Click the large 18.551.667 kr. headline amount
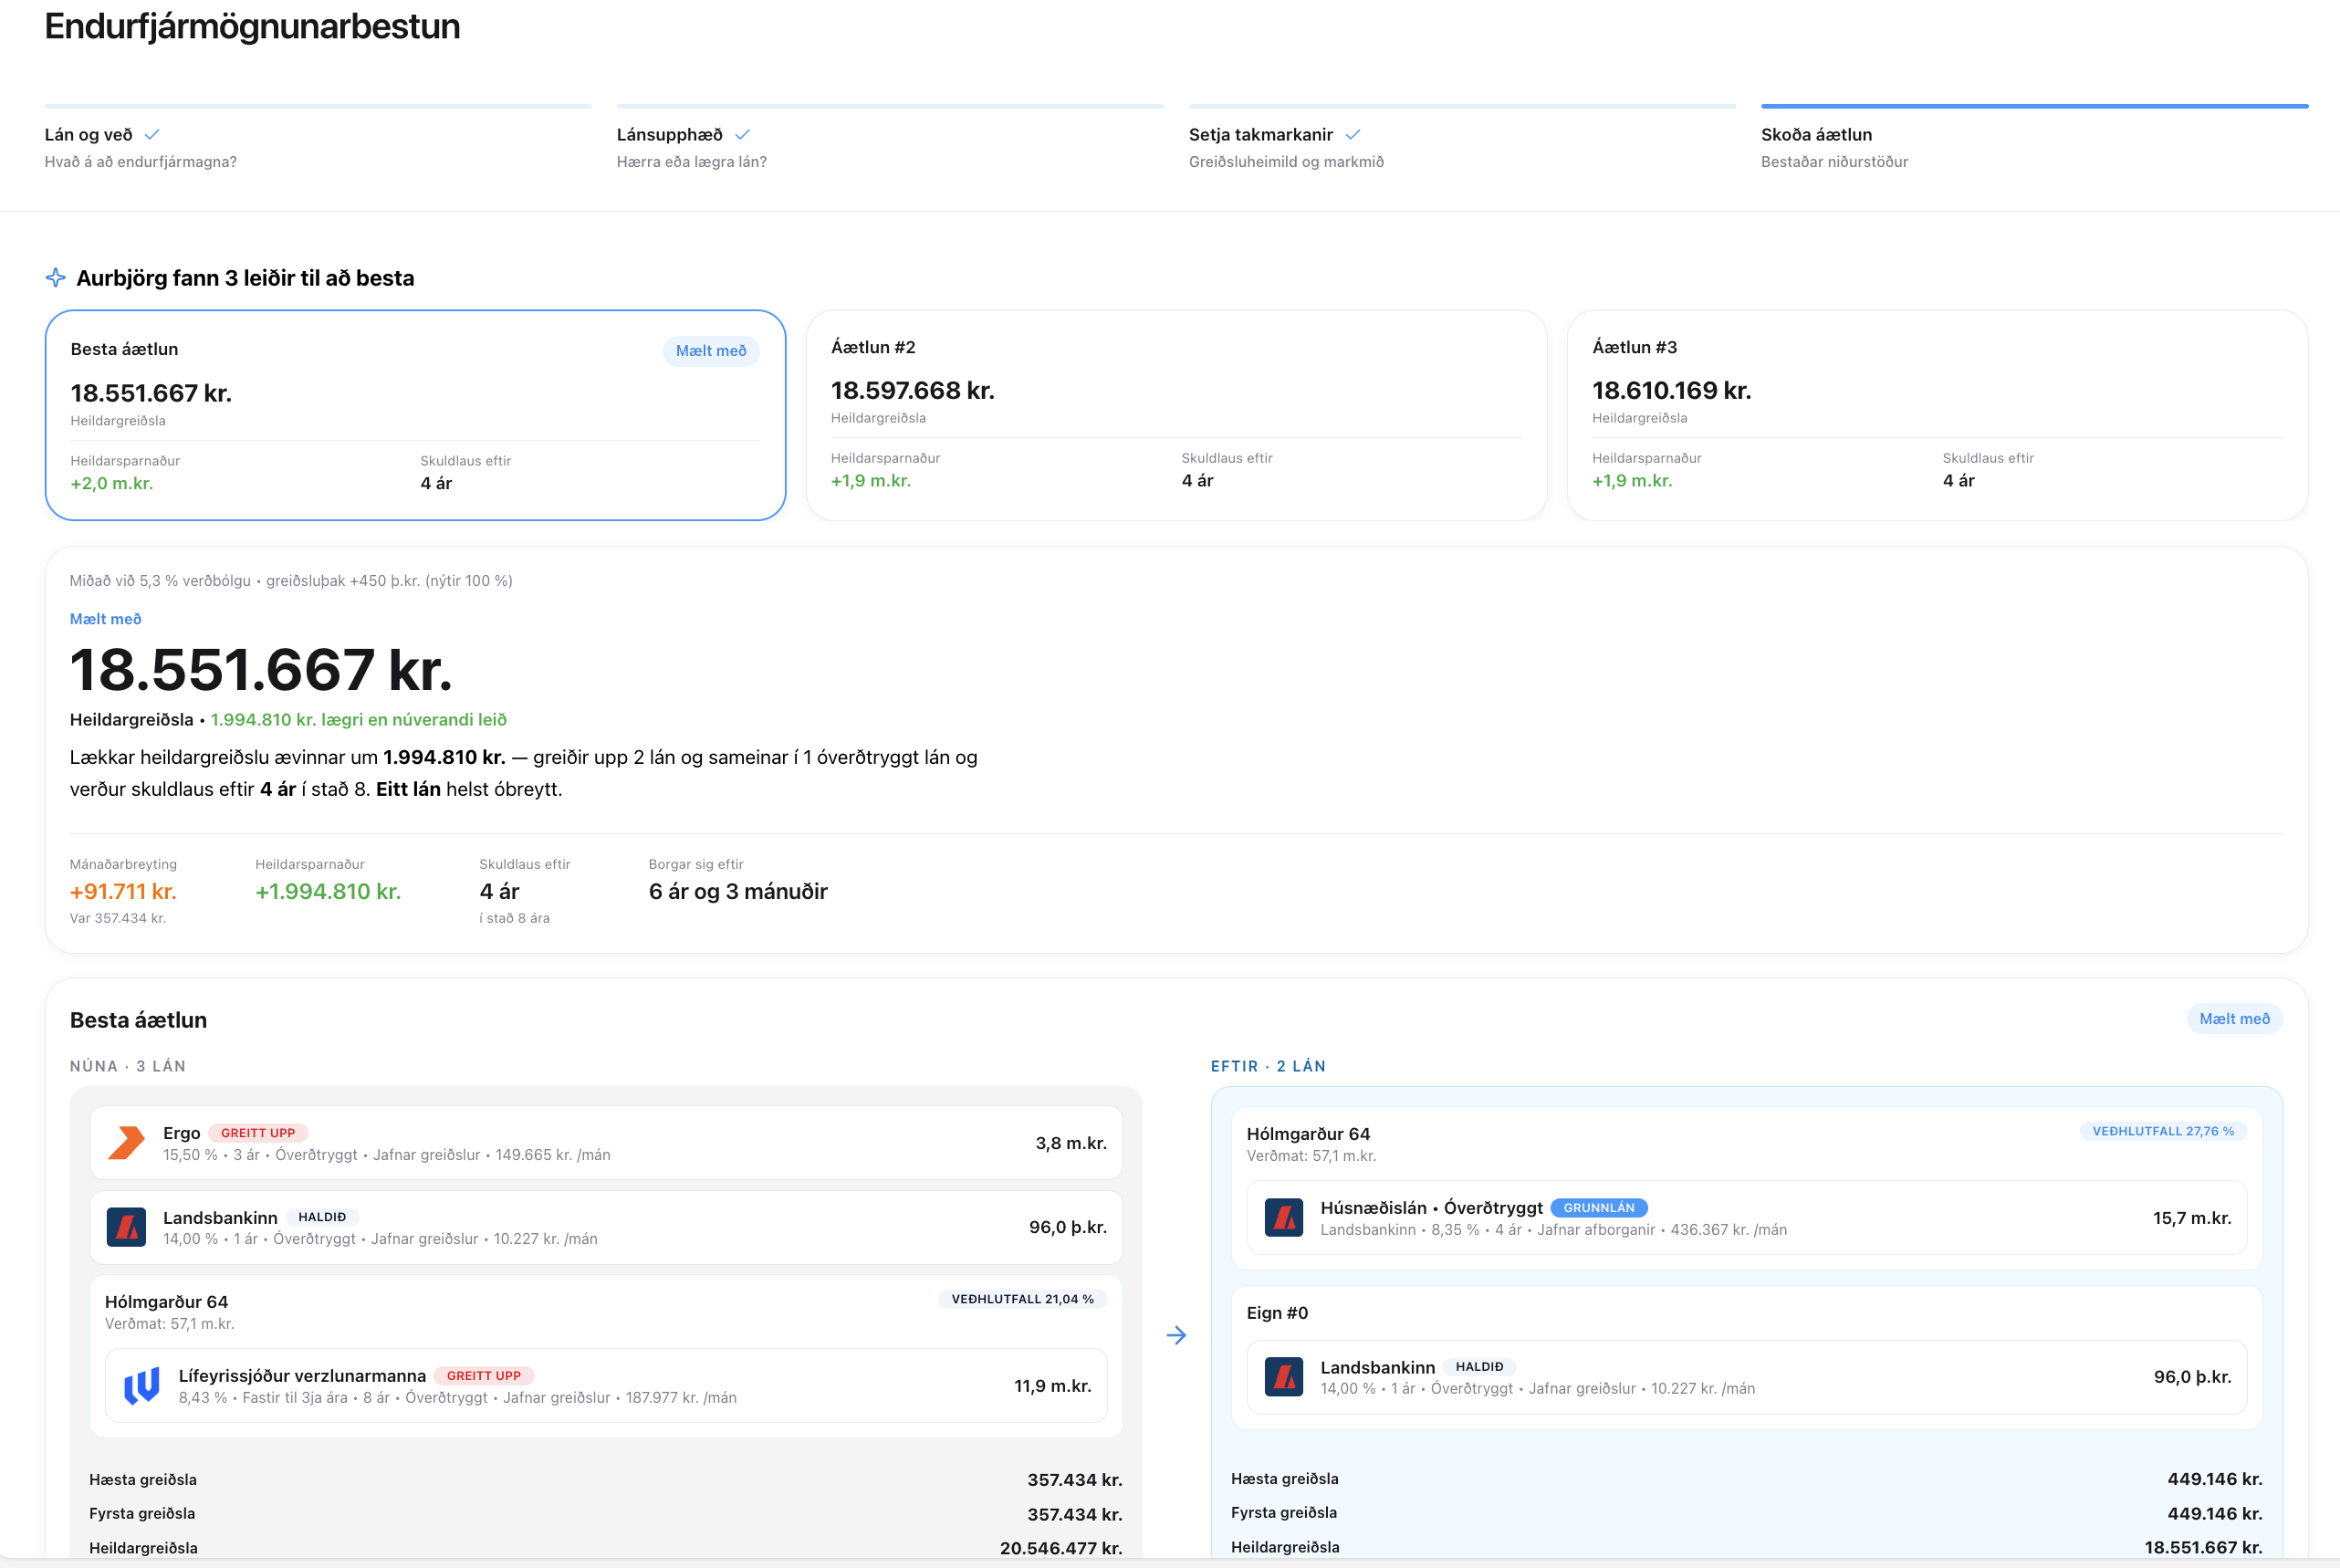 (261, 669)
